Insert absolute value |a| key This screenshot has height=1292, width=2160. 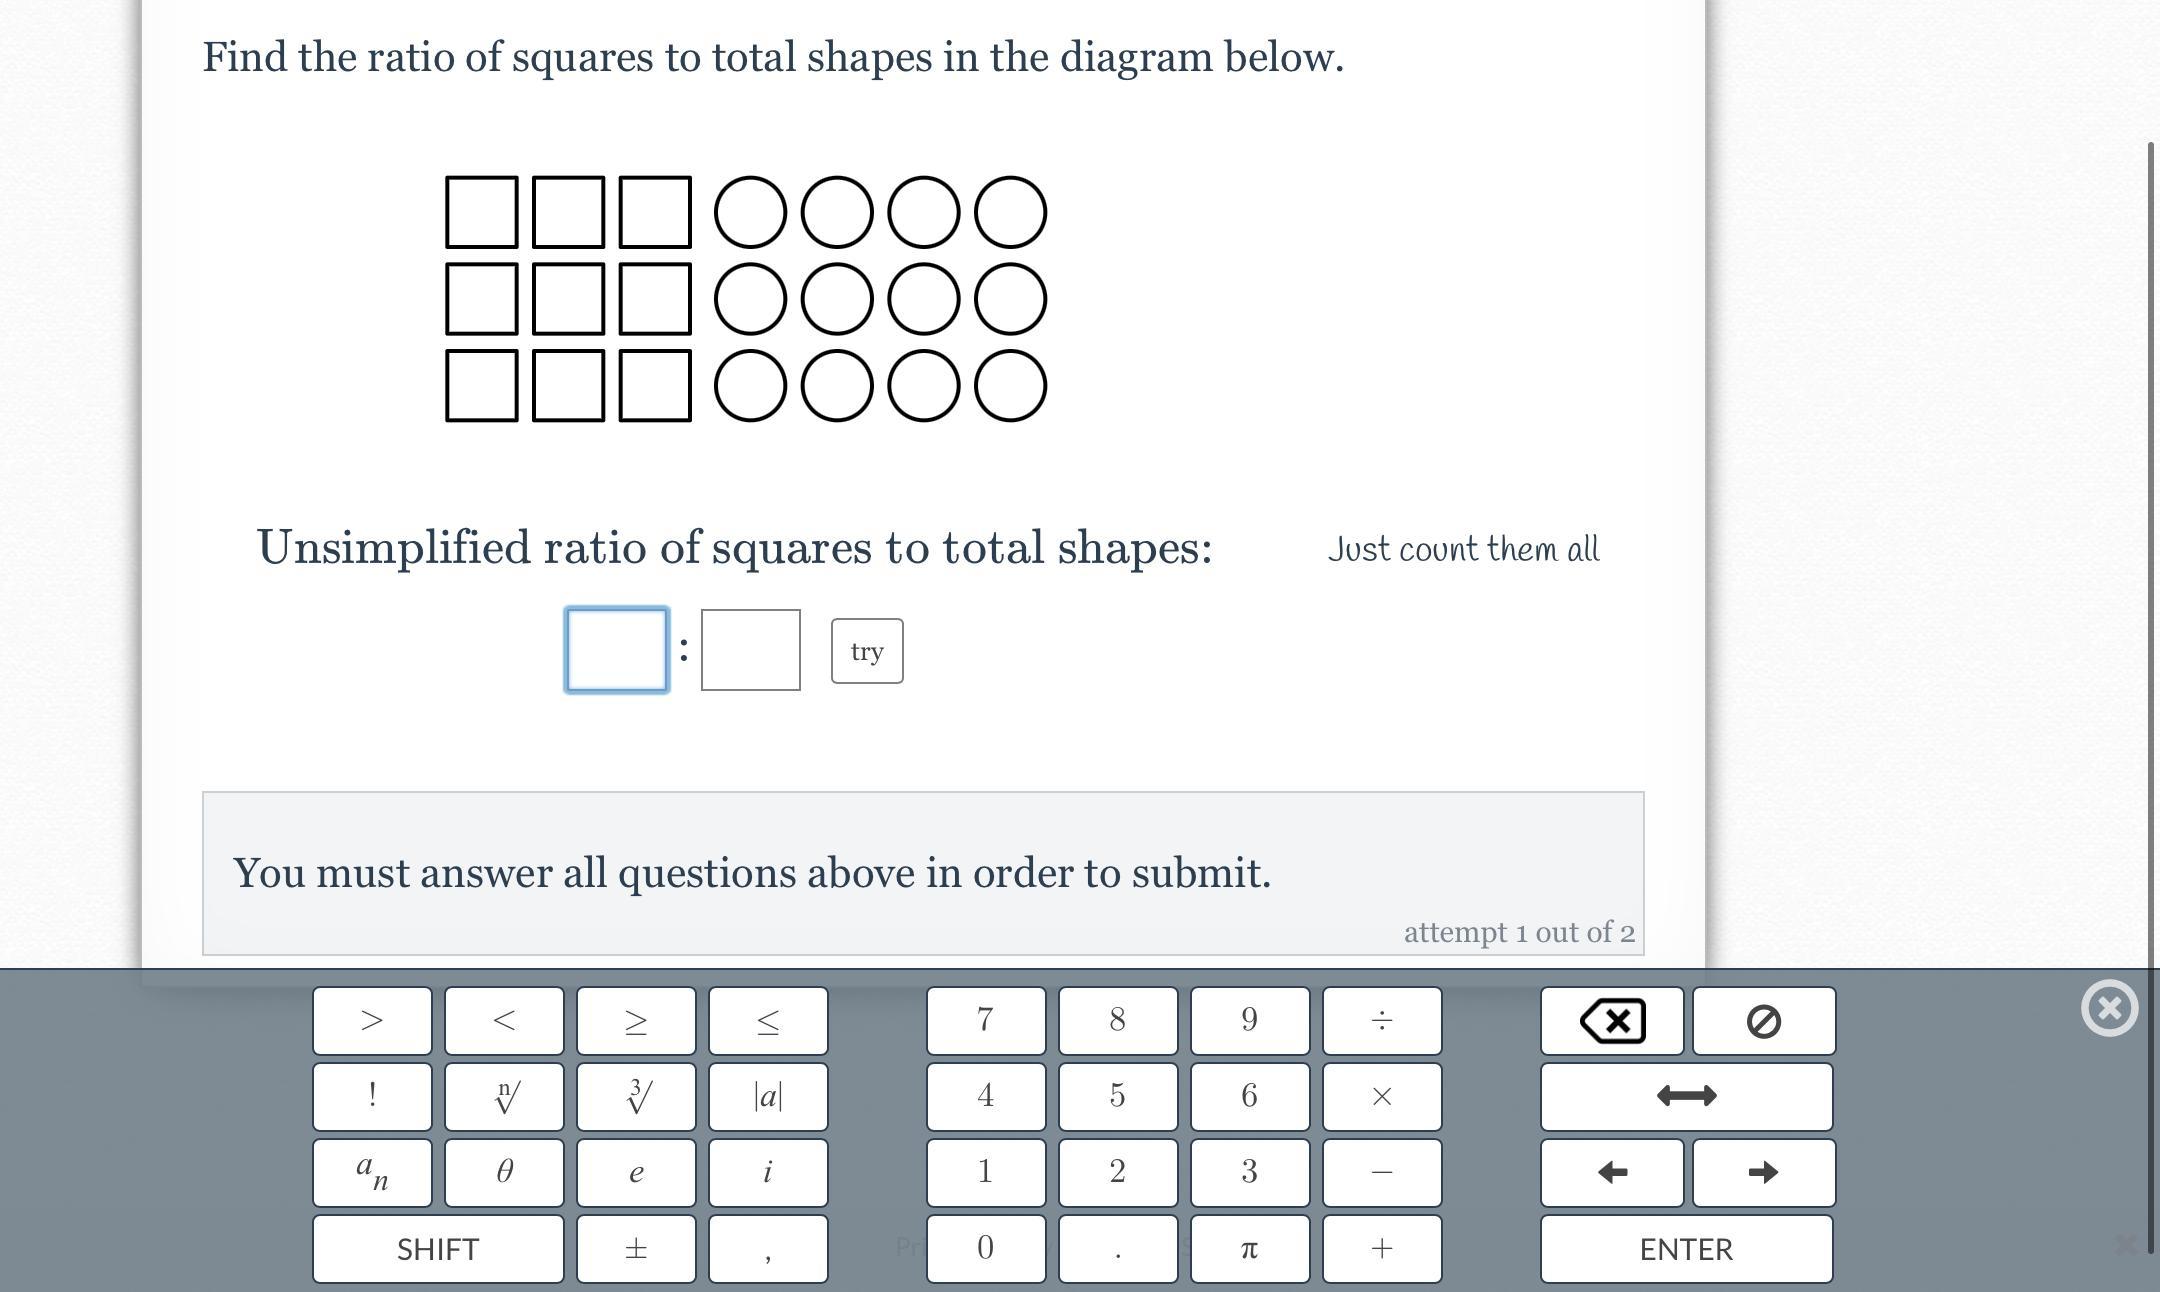click(x=768, y=1096)
